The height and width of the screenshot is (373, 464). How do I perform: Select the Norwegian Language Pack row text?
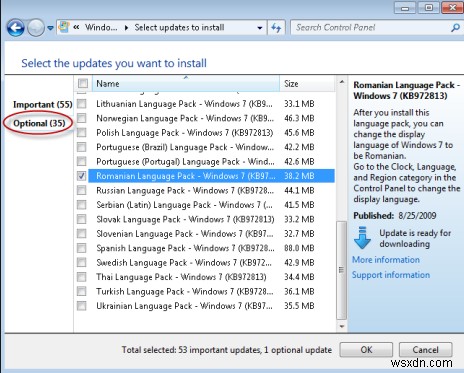185,118
